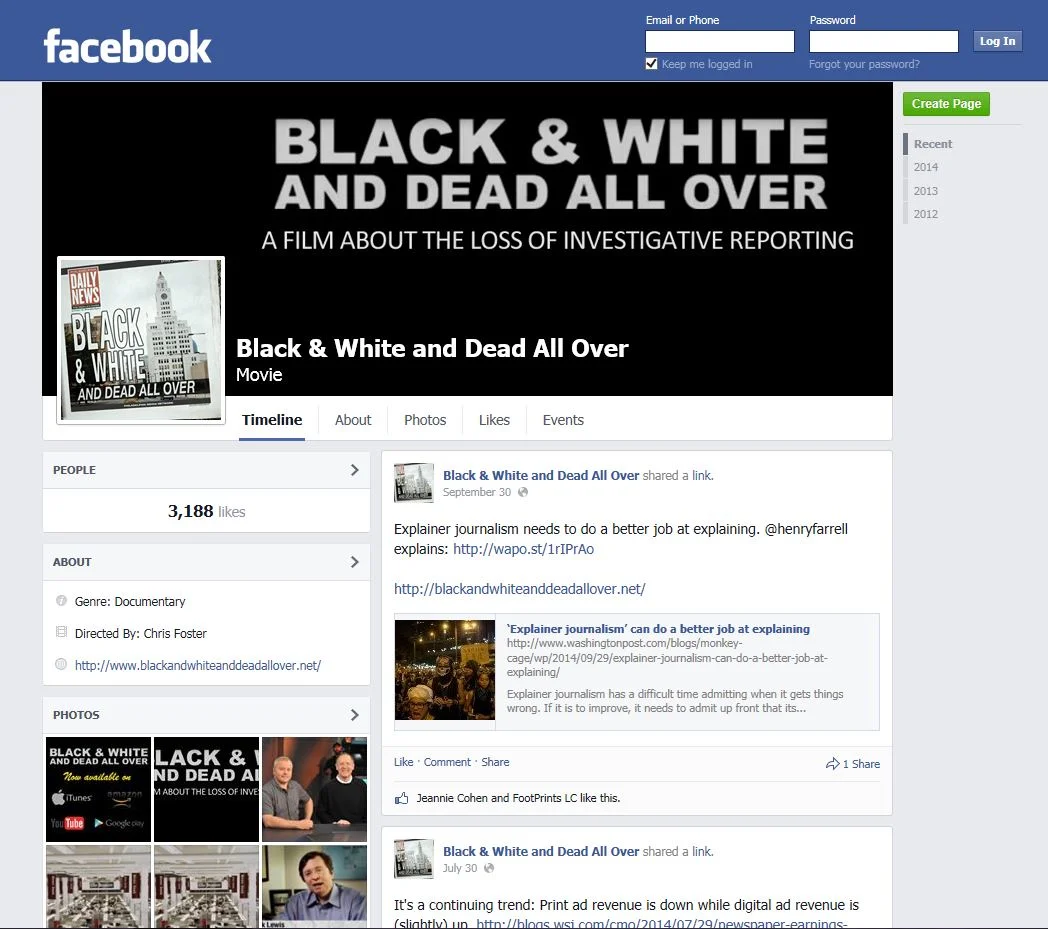Open the photo of man in blue shirt
The image size is (1048, 929).
(314, 886)
